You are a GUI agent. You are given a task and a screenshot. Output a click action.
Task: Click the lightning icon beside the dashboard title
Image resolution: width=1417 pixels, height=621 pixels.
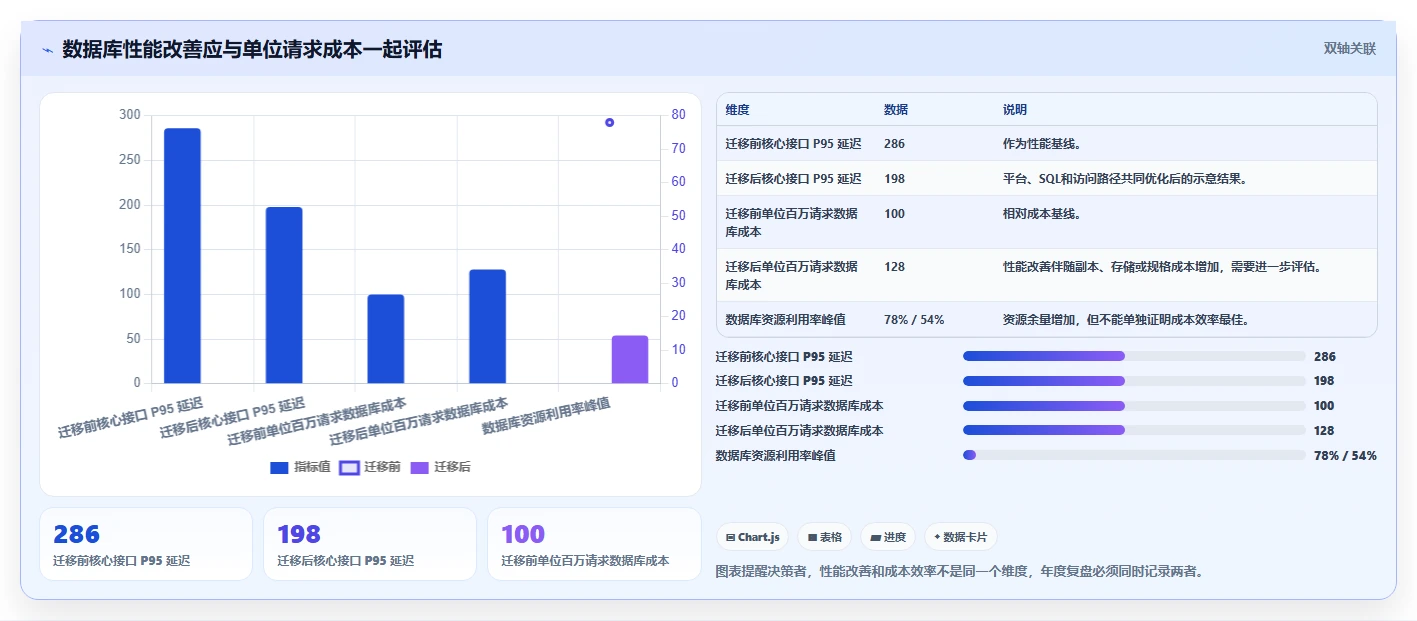pyautogui.click(x=47, y=50)
